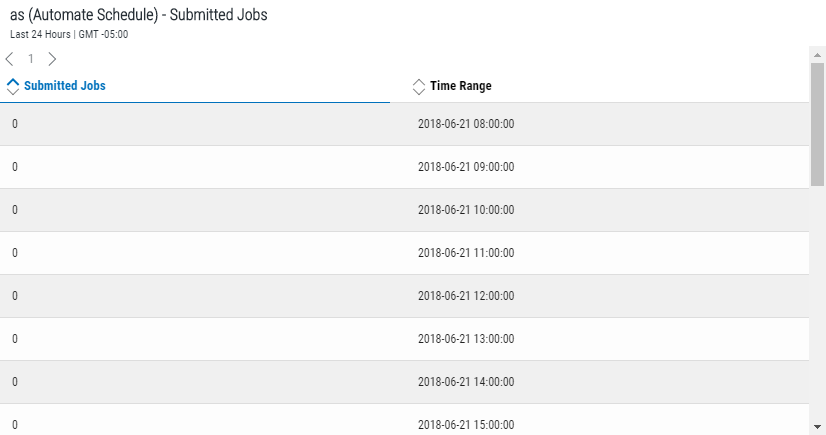Go to the next page arrow
Viewport: 826px width, 435px height.
coord(52,59)
